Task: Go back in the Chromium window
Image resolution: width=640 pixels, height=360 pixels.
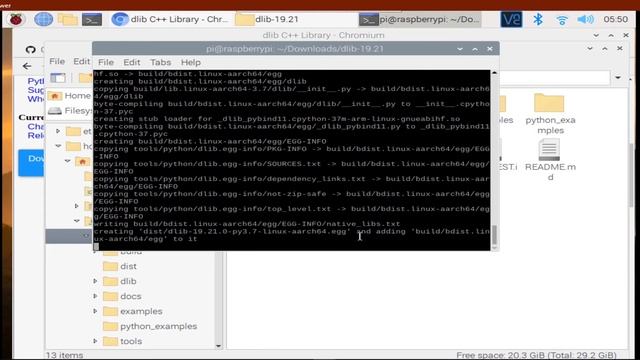Action: click(x=27, y=66)
